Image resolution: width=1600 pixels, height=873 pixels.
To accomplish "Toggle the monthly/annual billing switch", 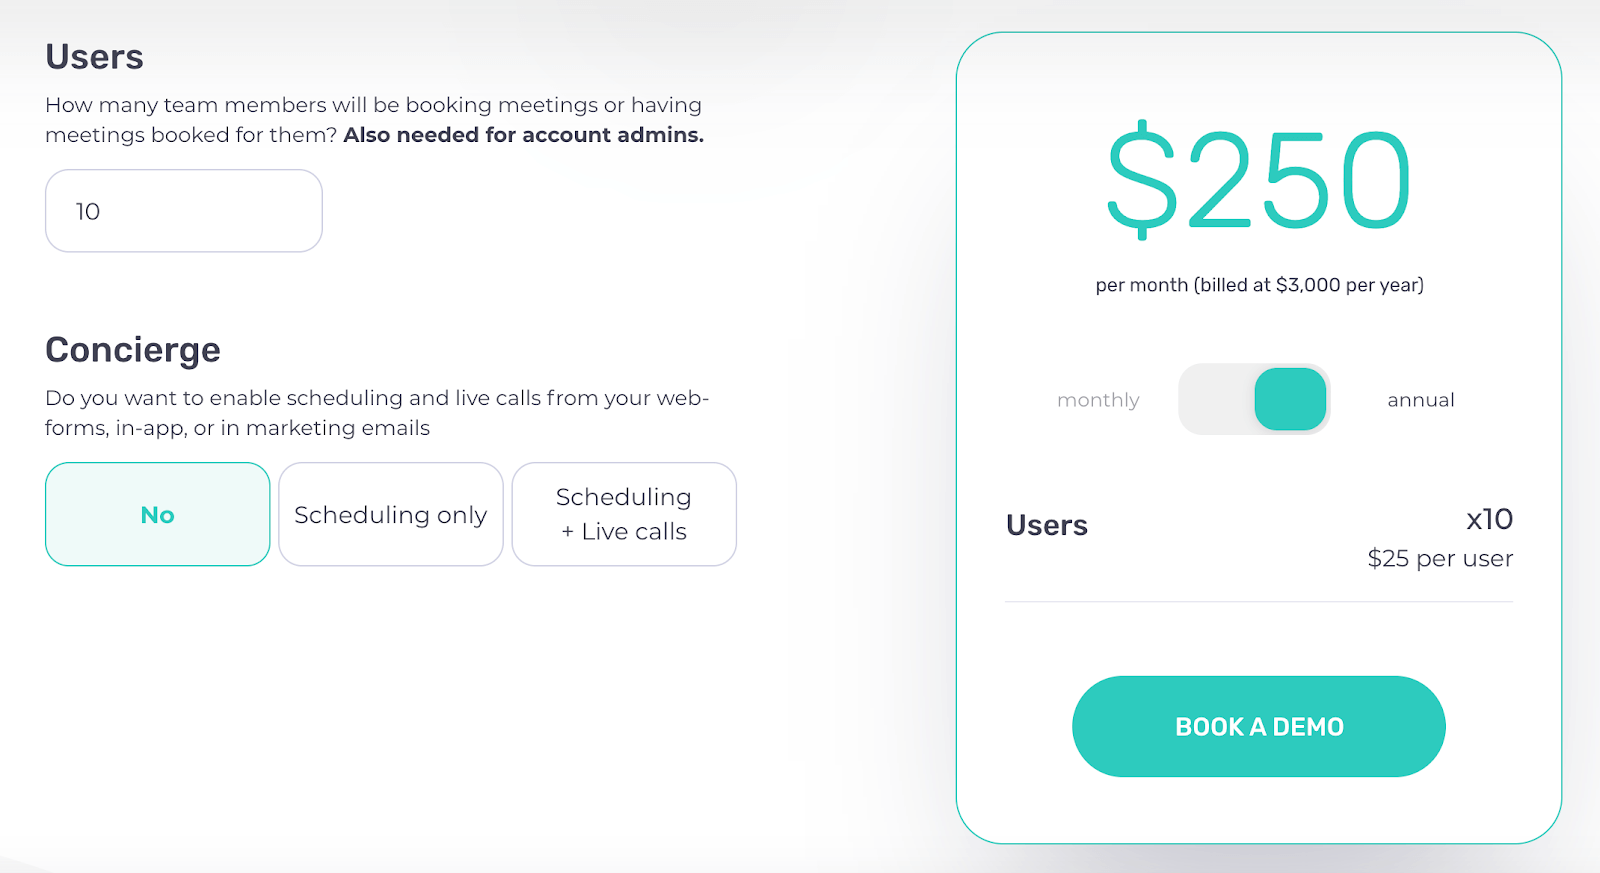I will tap(1254, 399).
